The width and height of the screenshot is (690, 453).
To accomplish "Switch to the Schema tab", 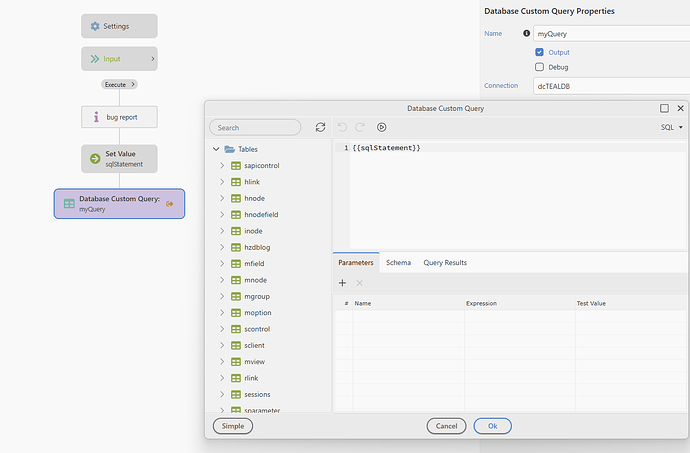I will click(398, 263).
